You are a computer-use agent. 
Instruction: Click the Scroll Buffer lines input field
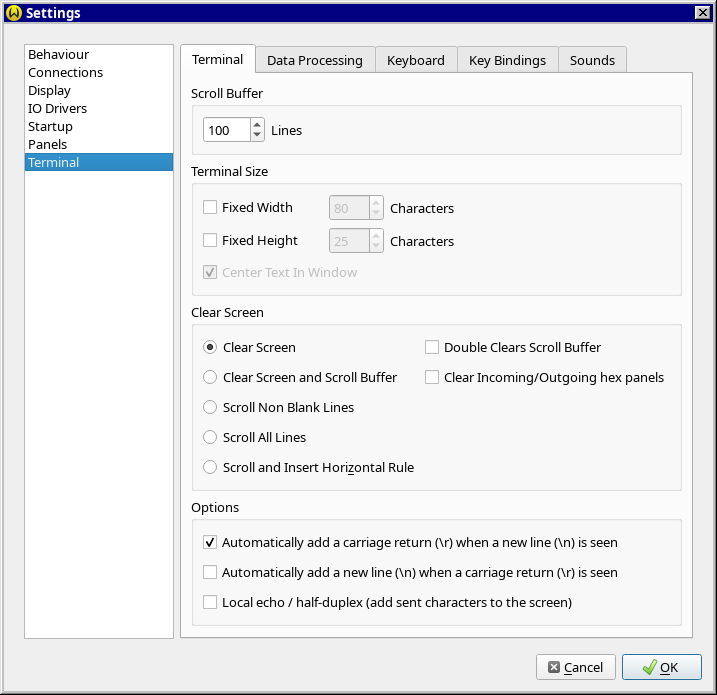[226, 131]
